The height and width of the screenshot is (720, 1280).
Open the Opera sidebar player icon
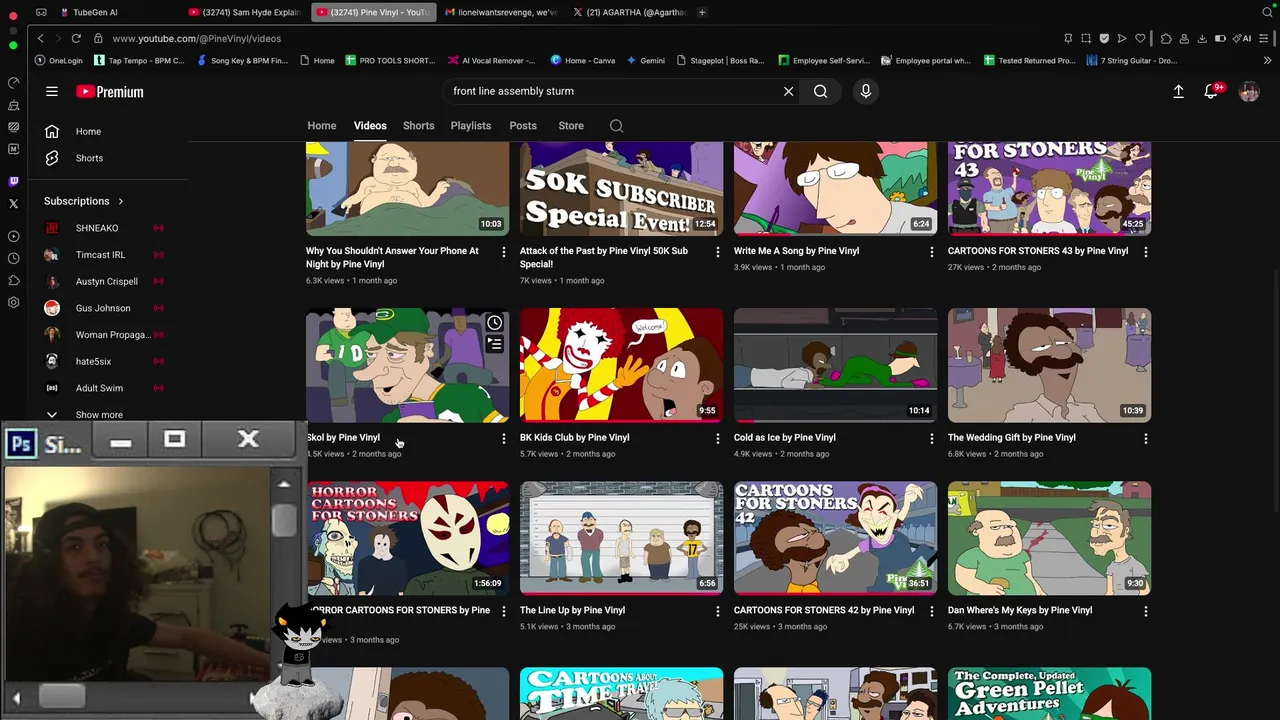tap(13, 236)
